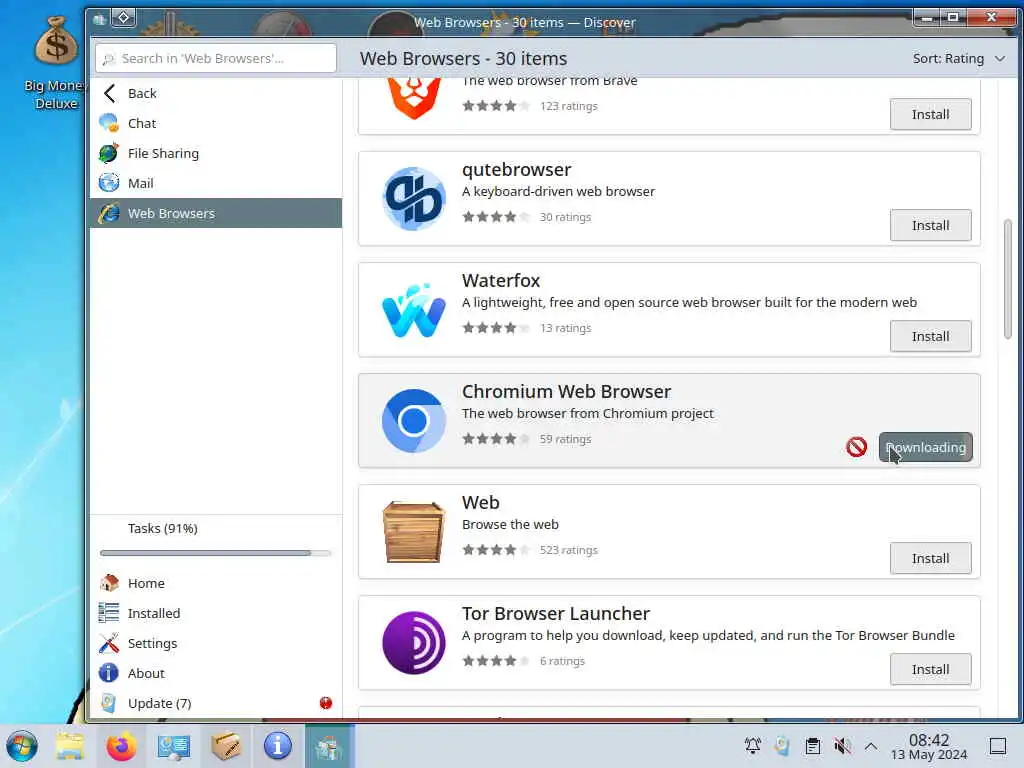Select the Web Browsers category
Image resolution: width=1024 pixels, height=768 pixels.
pyautogui.click(x=216, y=213)
